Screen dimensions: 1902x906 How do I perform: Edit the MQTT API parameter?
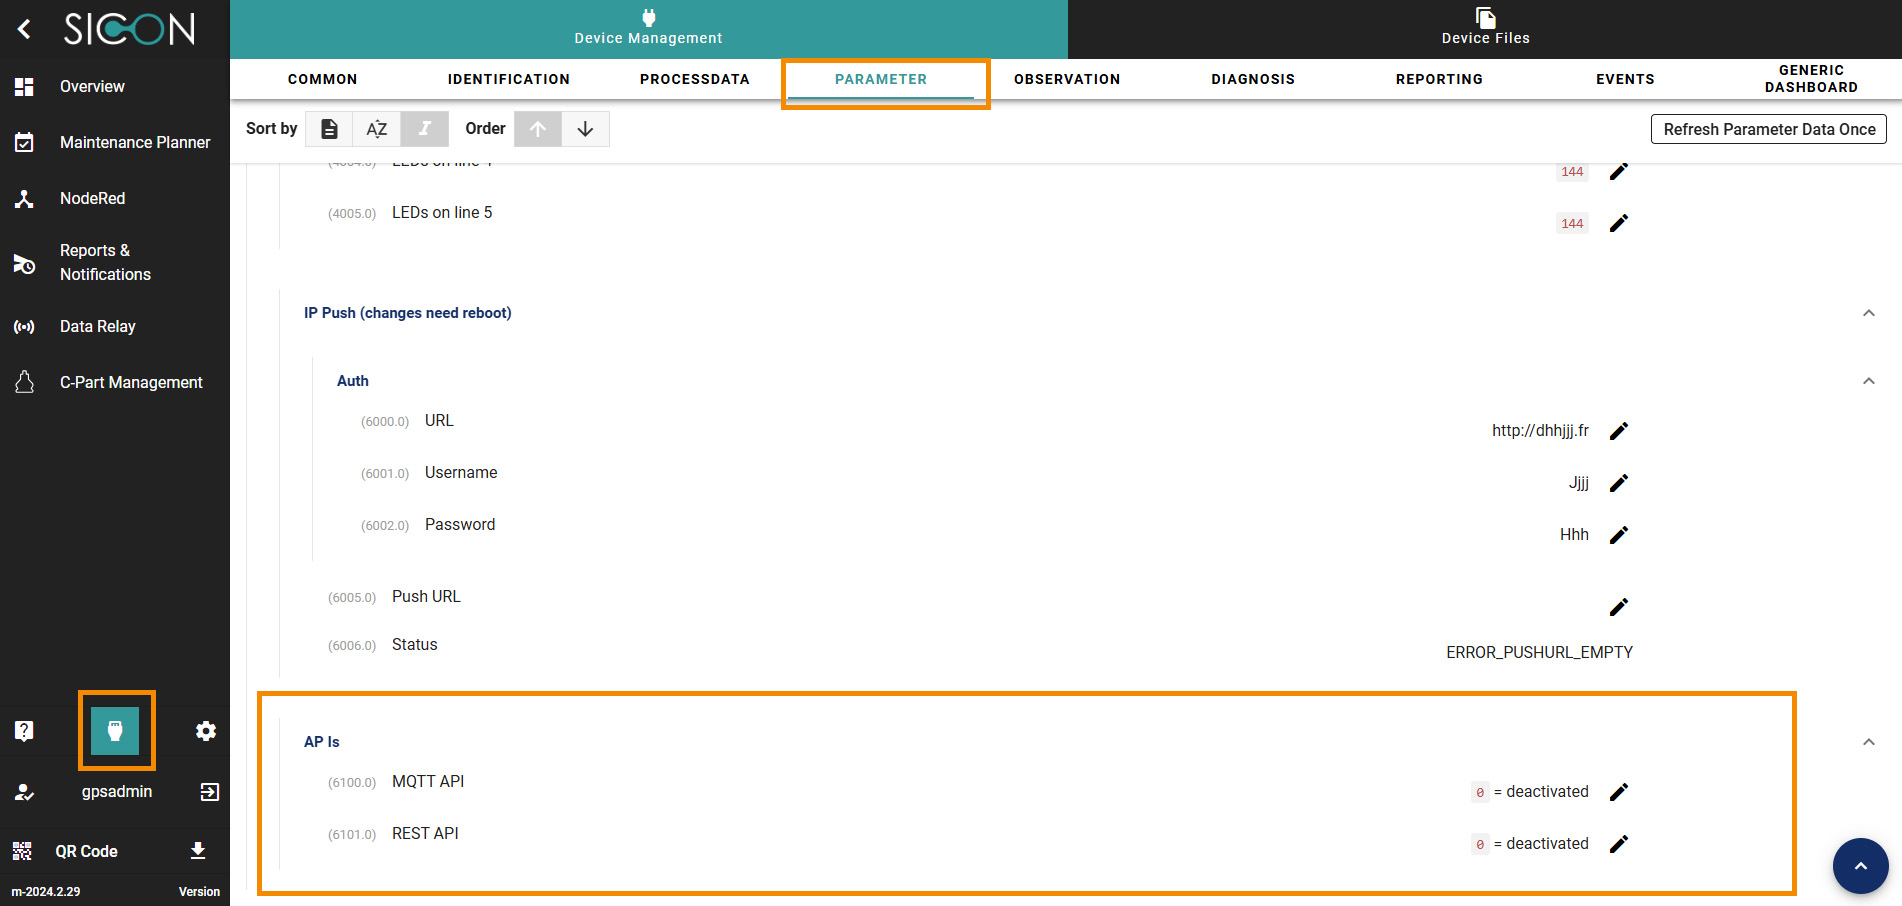(1619, 792)
